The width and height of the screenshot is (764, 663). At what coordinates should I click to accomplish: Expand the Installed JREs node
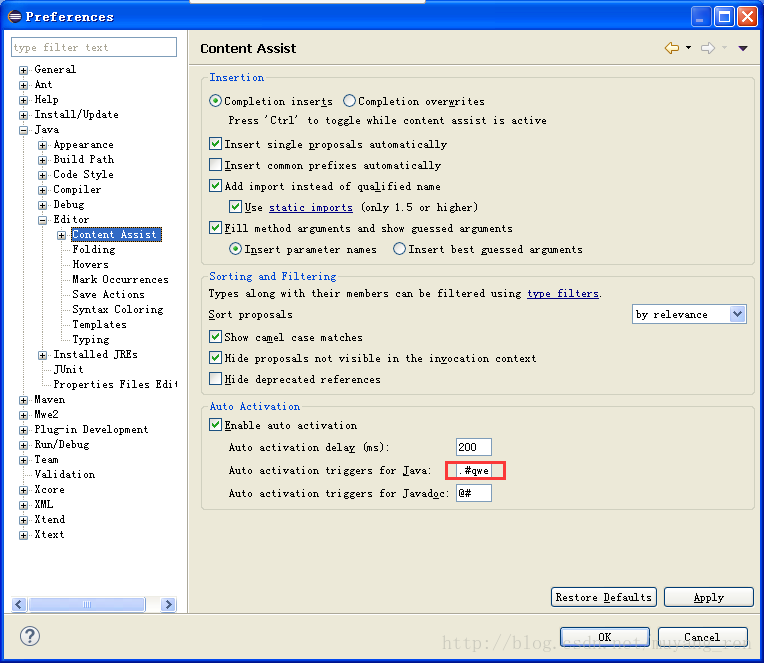tap(43, 354)
